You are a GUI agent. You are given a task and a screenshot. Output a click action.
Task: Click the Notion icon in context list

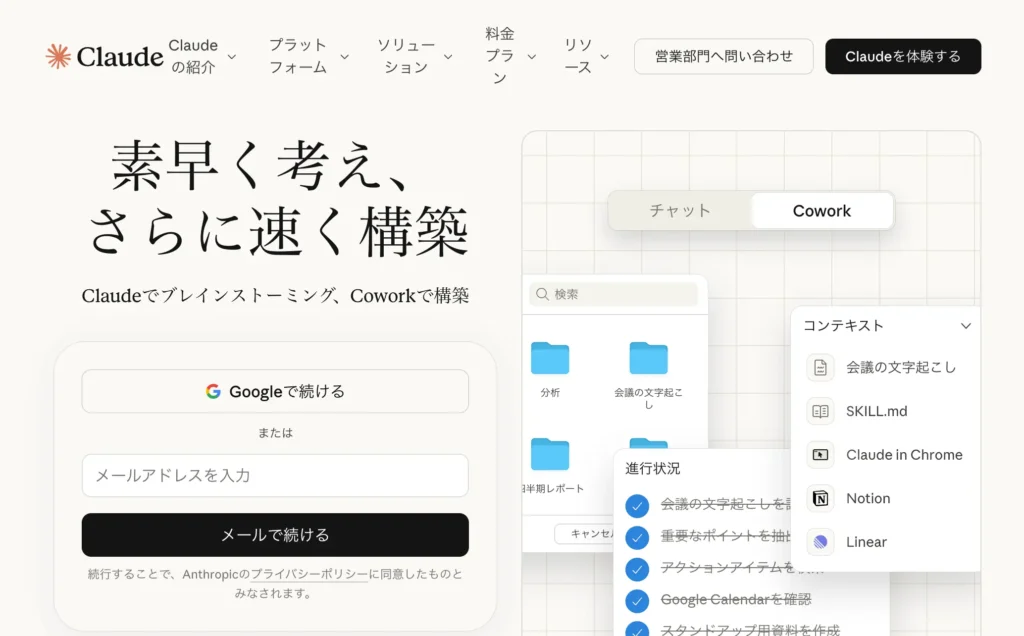[x=820, y=498]
